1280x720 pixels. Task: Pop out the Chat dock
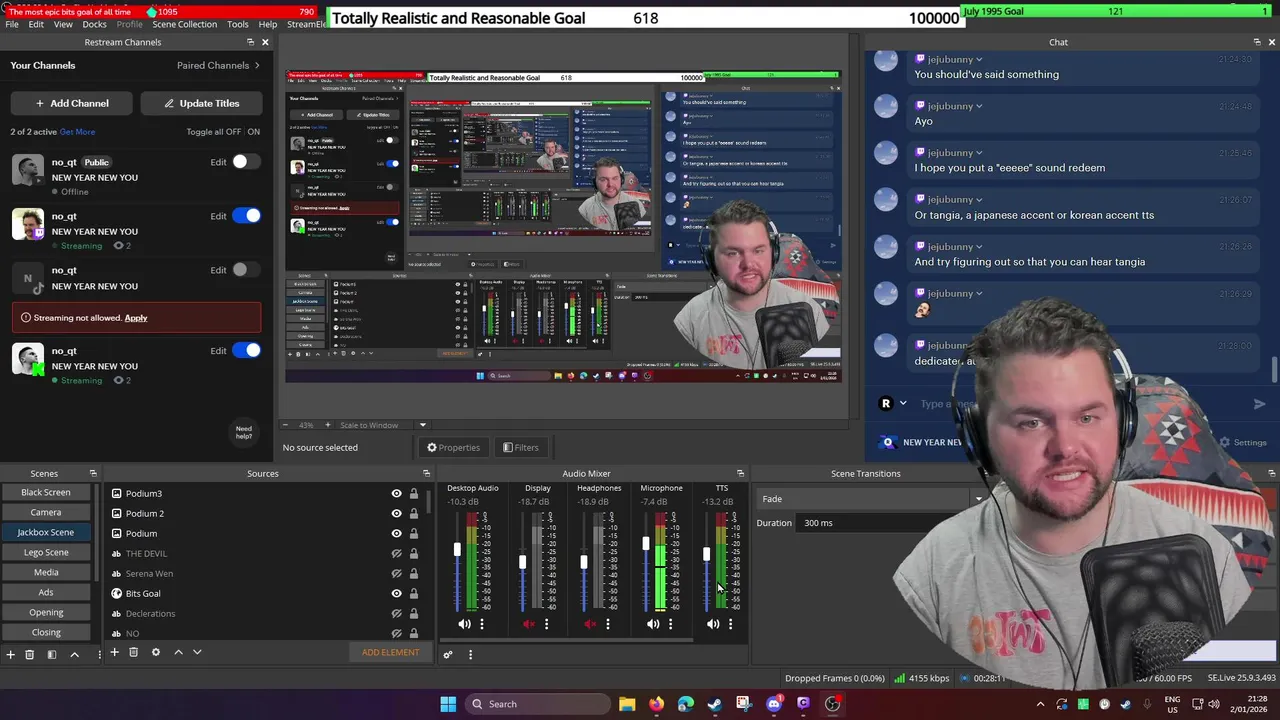[1257, 42]
